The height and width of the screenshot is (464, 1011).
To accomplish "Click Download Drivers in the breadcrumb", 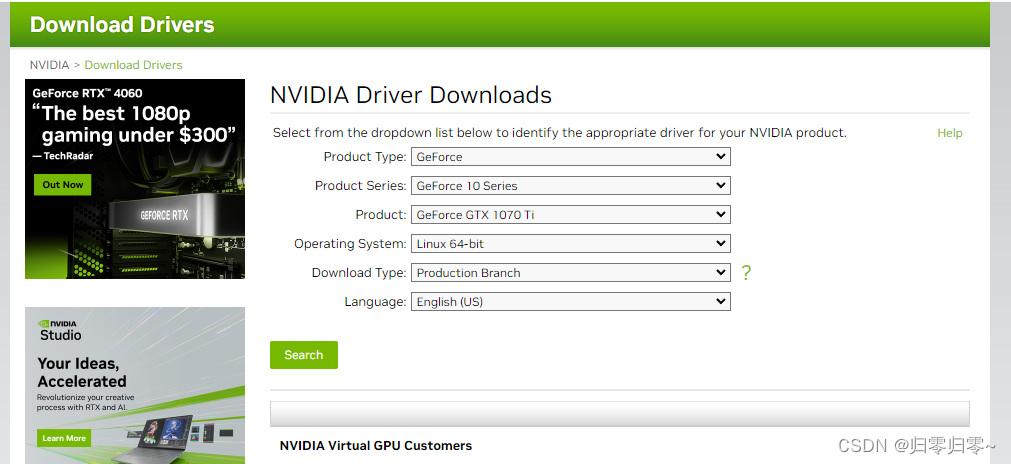I will click(x=133, y=65).
